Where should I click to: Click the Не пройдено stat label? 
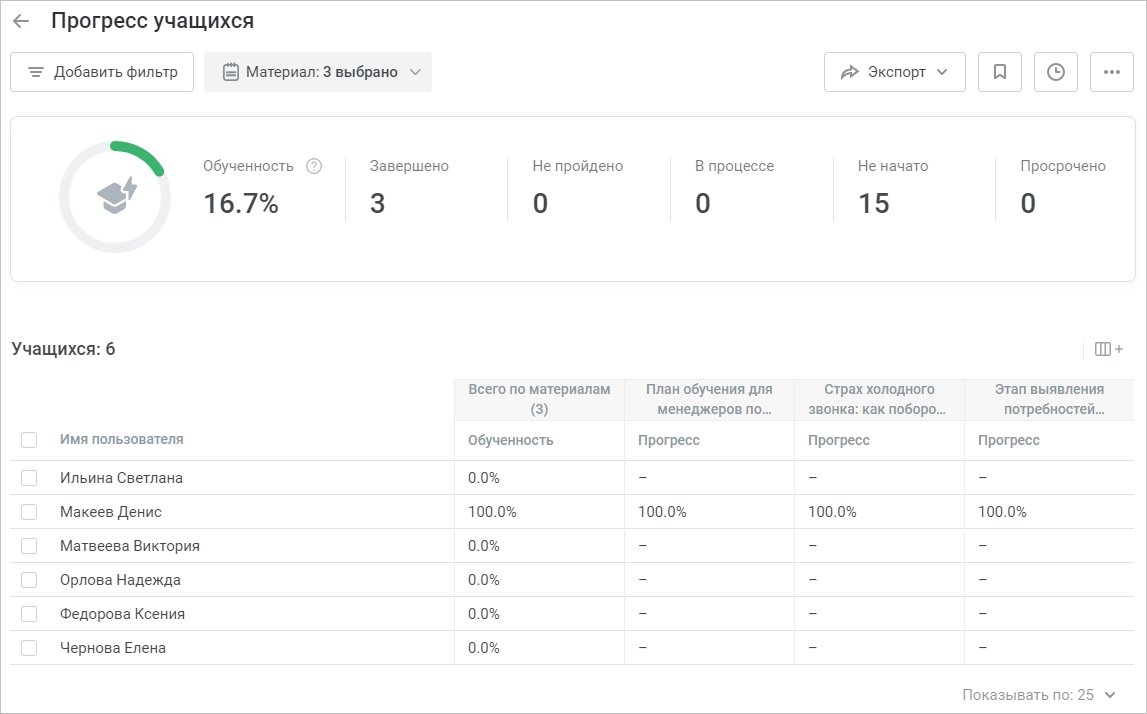click(x=578, y=166)
